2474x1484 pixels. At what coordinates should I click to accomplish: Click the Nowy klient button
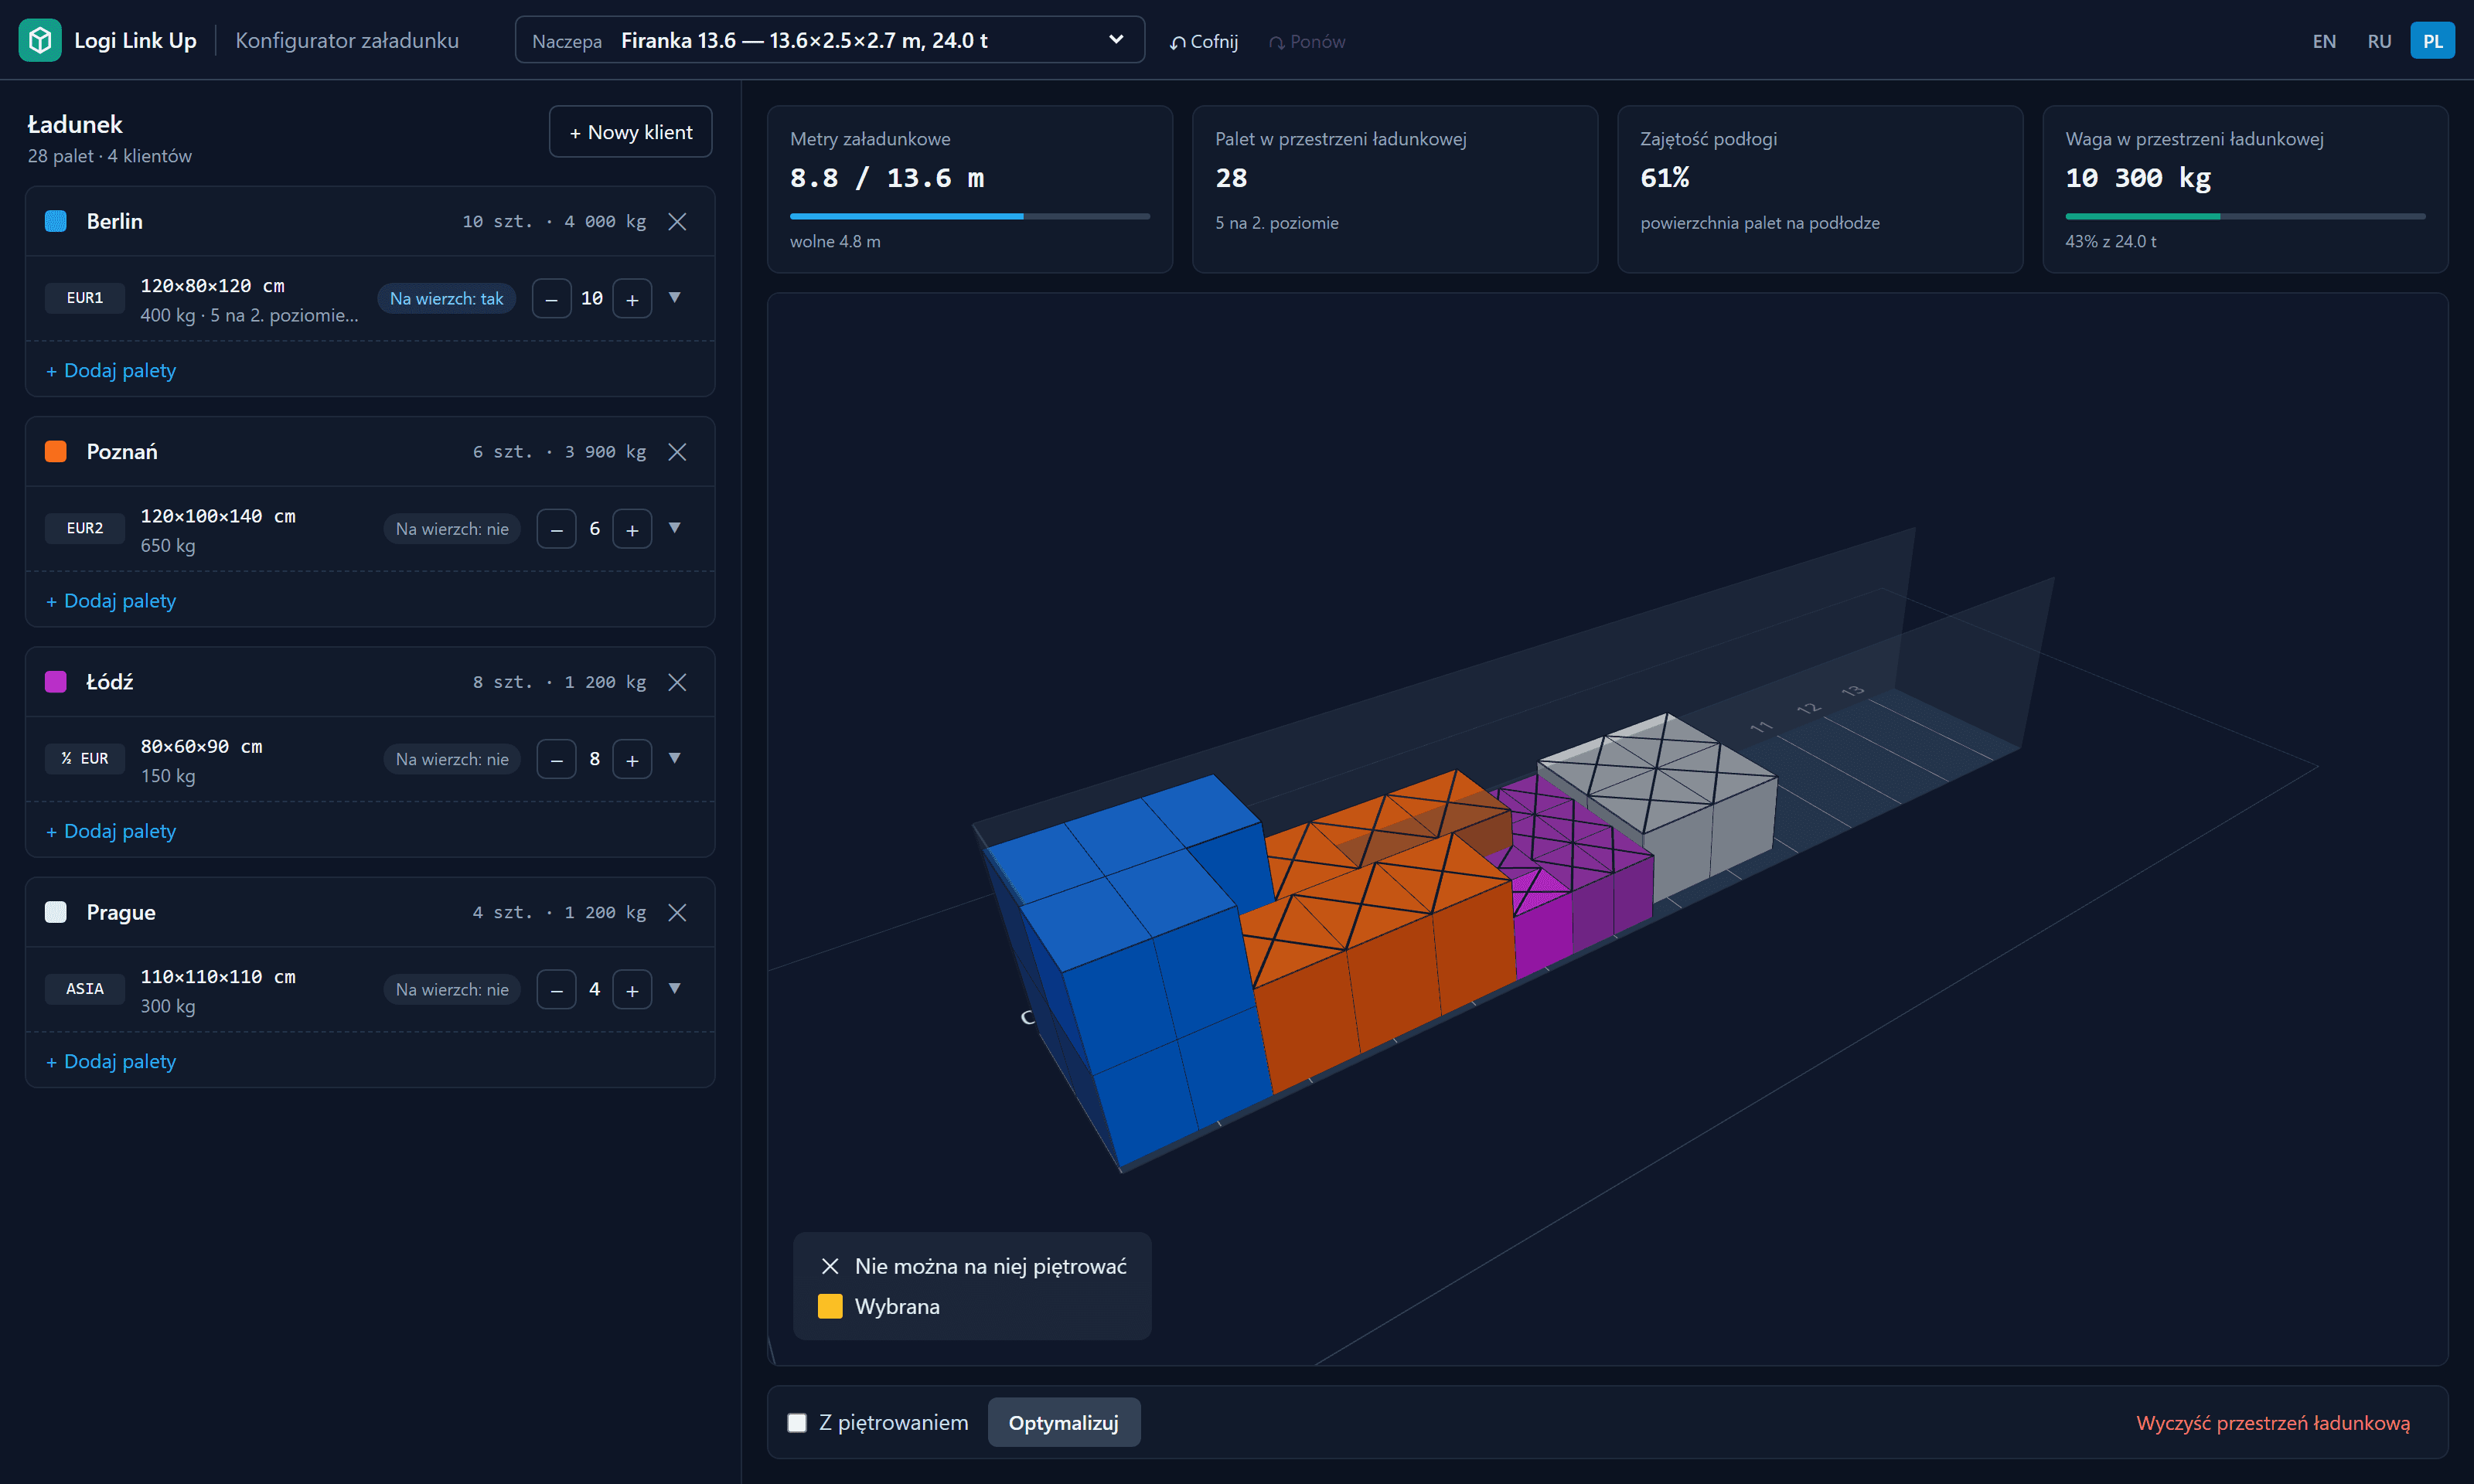click(x=630, y=132)
